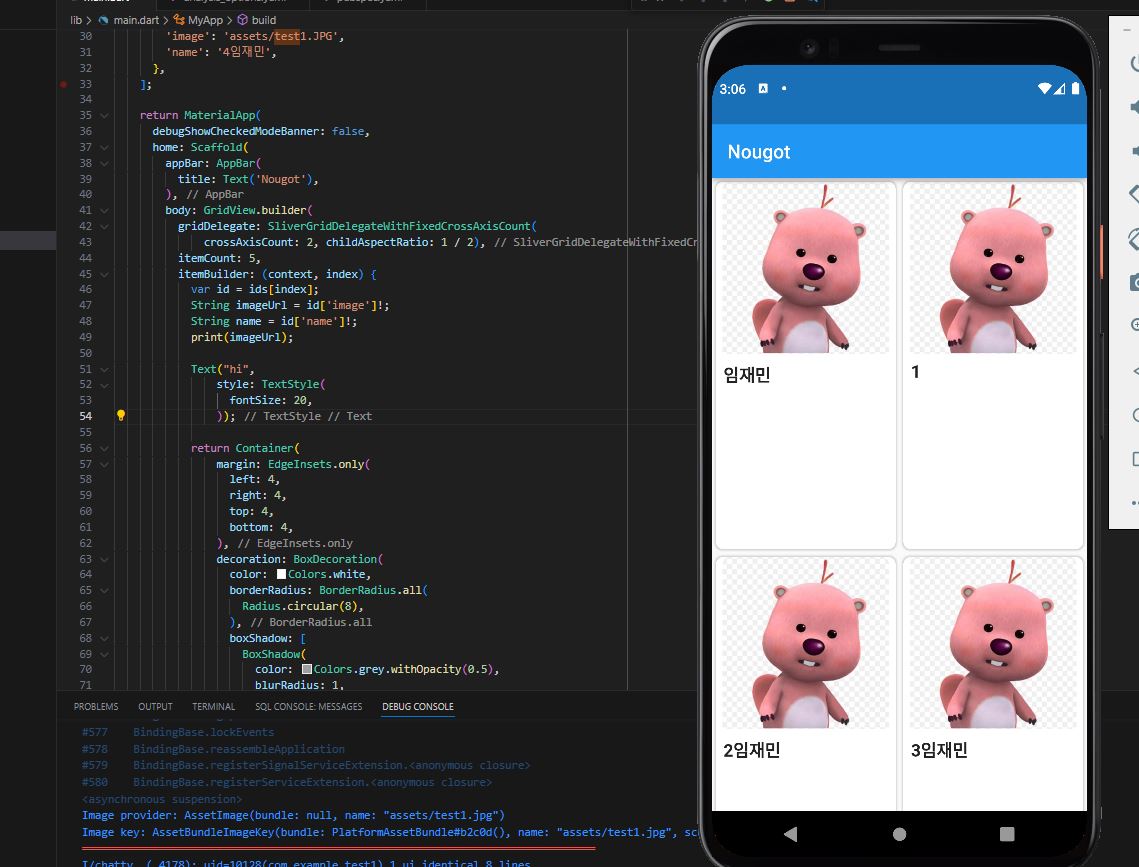Fold the TextStyle block at line 52
Image resolution: width=1139 pixels, height=867 pixels.
(x=105, y=385)
